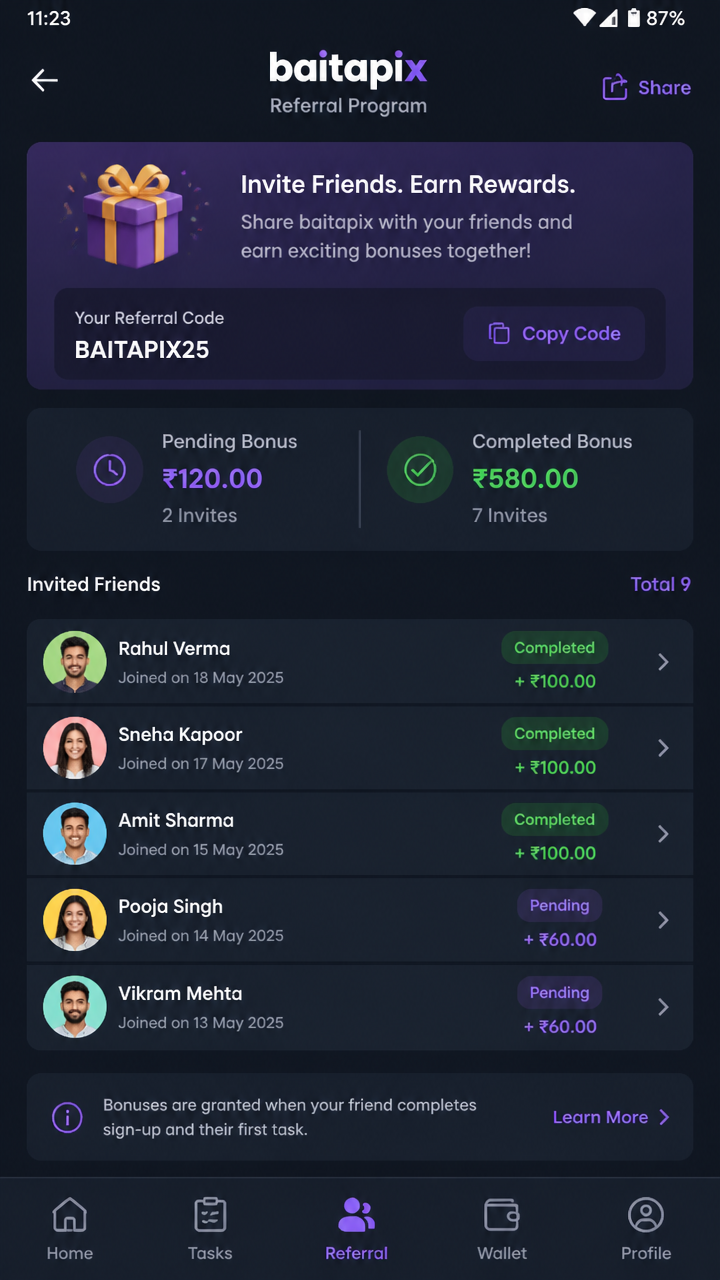Select the referral code BAITAPIX25 text

click(142, 350)
